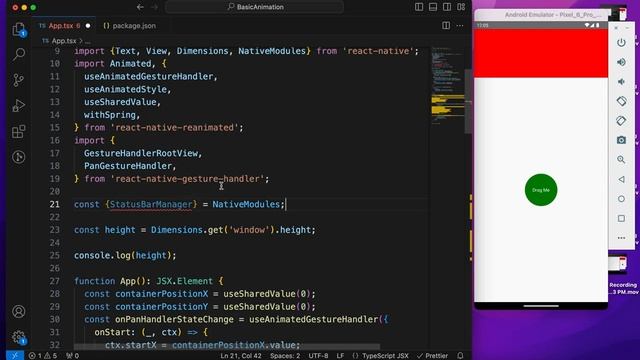Click the unsaved dot on the App.tsx tab
Screen dimensions: 640x360
click(88, 26)
